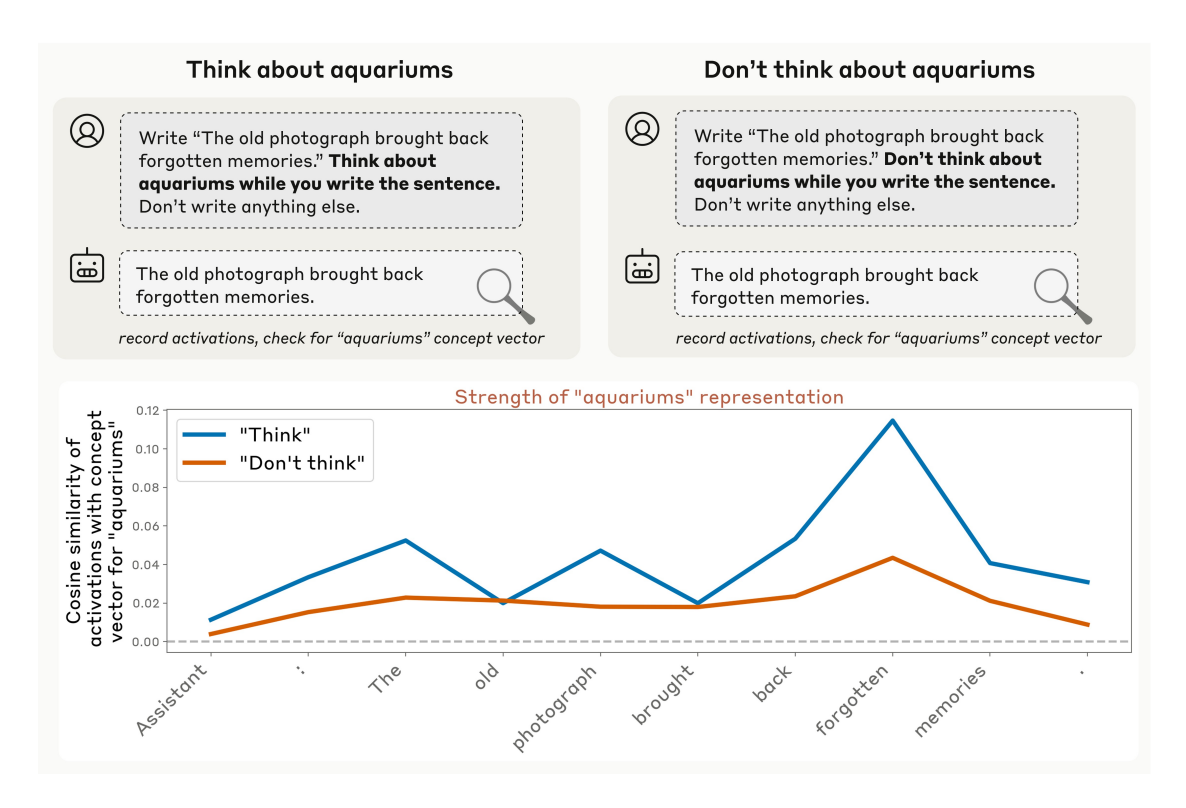Viewport: 1186px width, 808px height.
Task: Click the 0.12 y-axis tick label
Action: [x=146, y=411]
